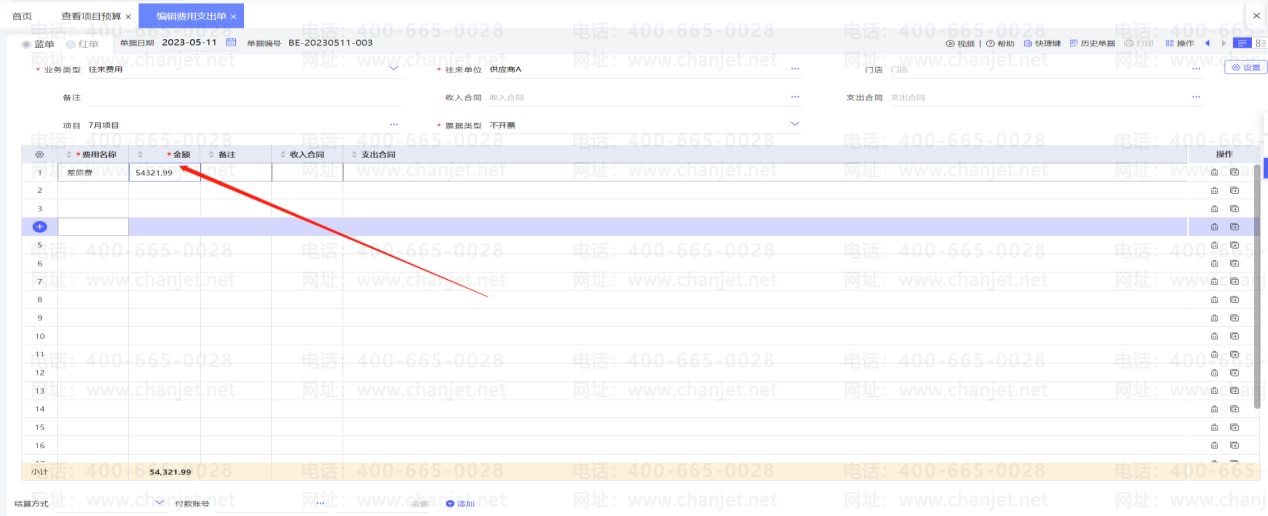Go to next document with right arrow
The width and height of the screenshot is (1268, 516).
(x=1224, y=43)
